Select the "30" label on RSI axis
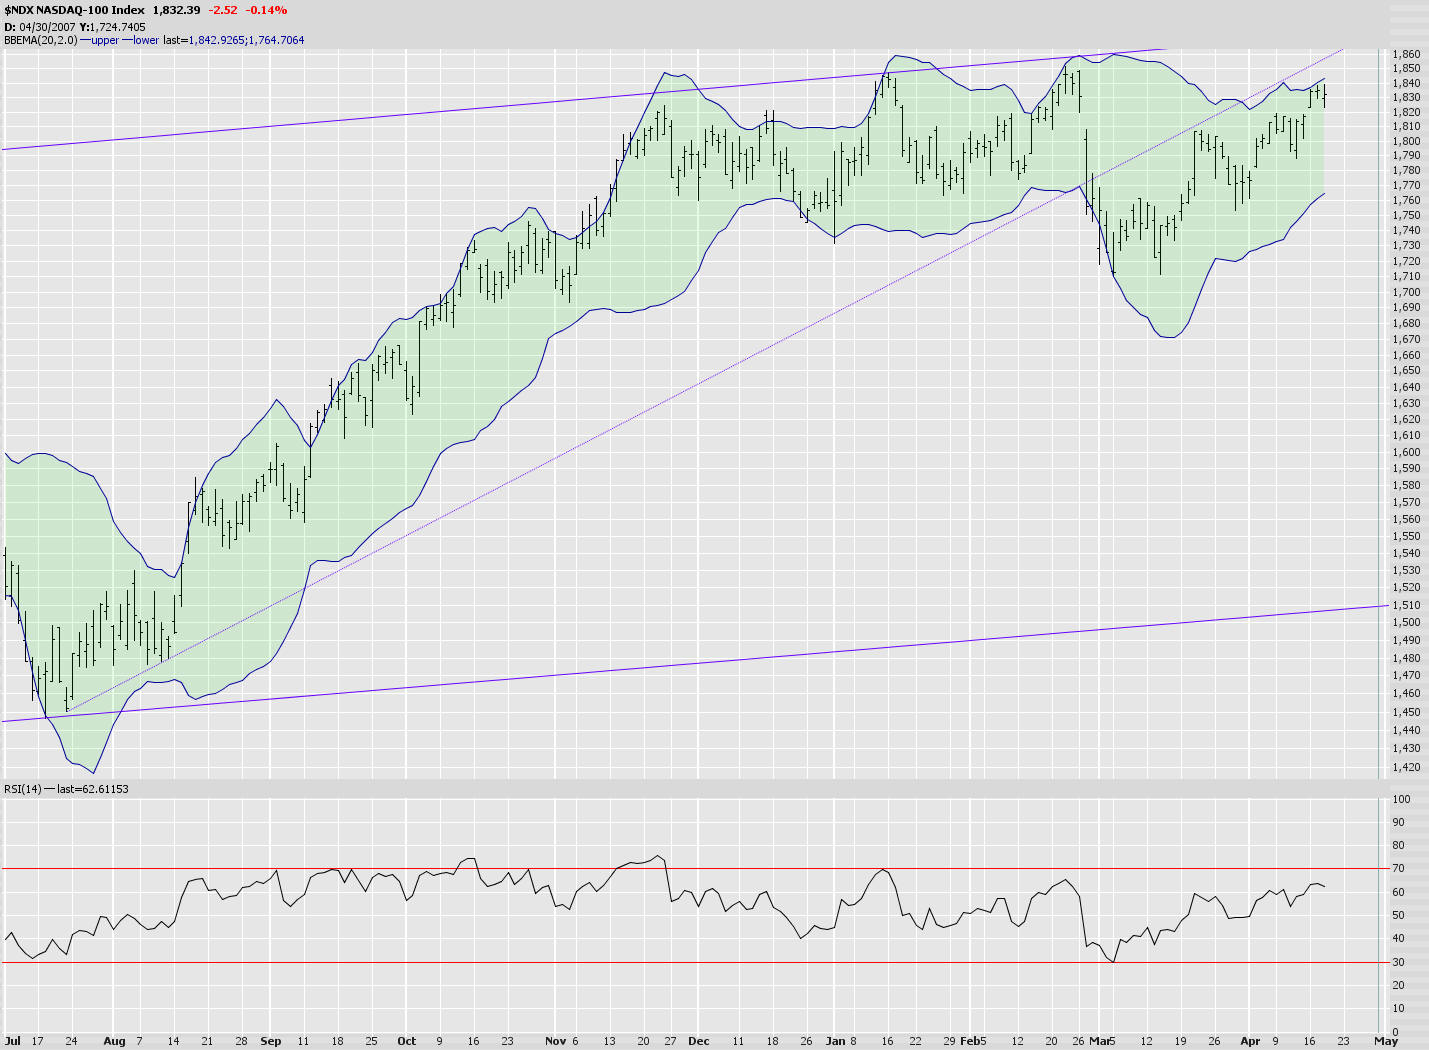This screenshot has width=1429, height=1050. [1399, 962]
